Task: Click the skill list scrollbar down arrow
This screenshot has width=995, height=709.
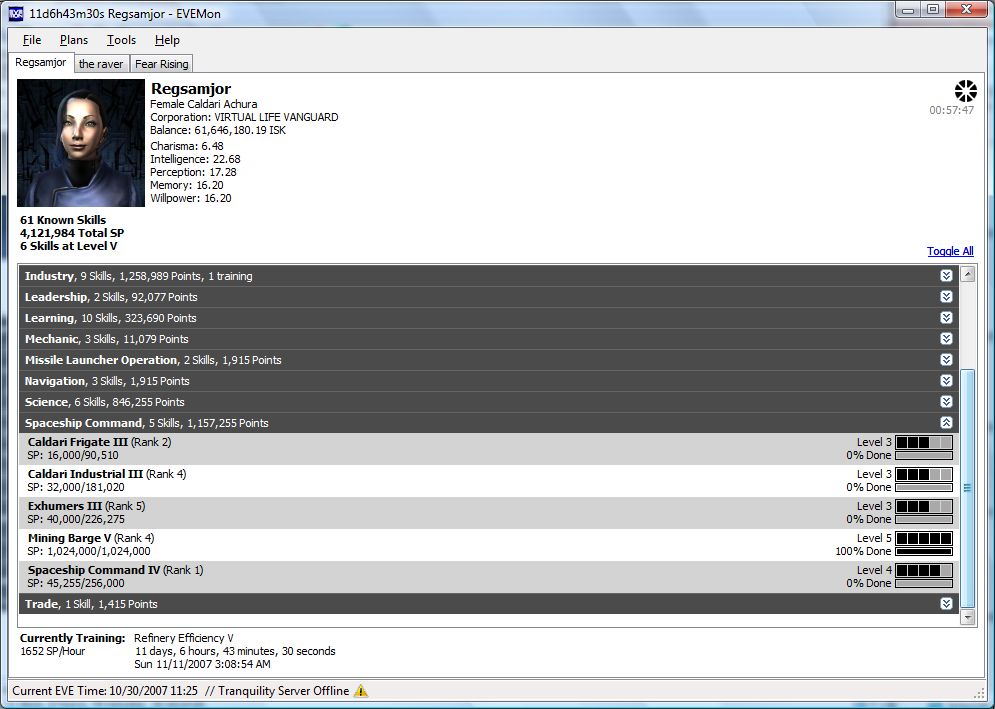Action: 968,616
